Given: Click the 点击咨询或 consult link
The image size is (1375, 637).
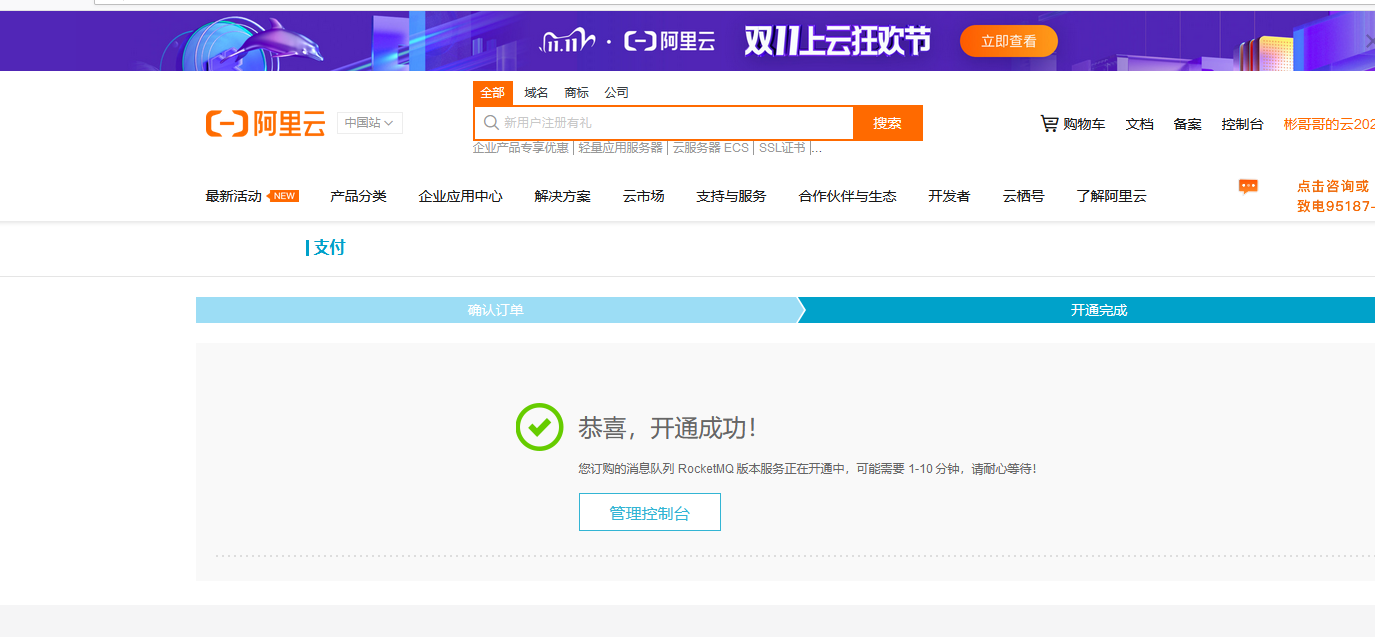Looking at the screenshot, I should (1333, 186).
